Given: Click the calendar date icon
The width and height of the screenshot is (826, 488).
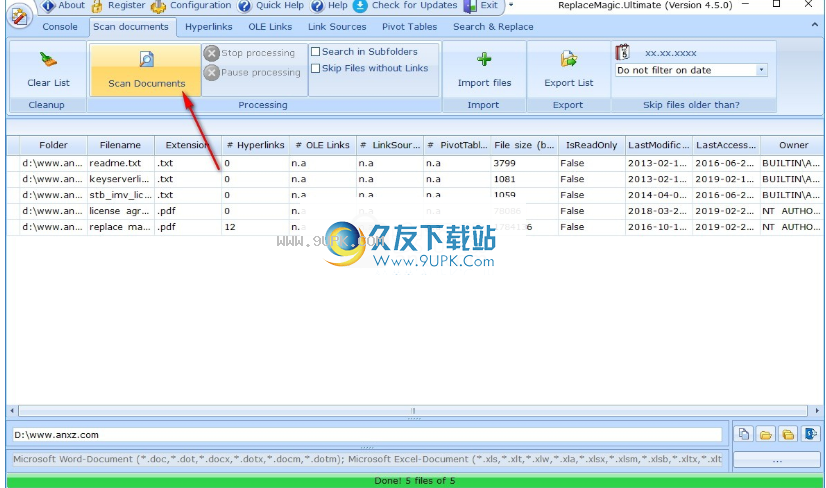Looking at the screenshot, I should pos(623,52).
